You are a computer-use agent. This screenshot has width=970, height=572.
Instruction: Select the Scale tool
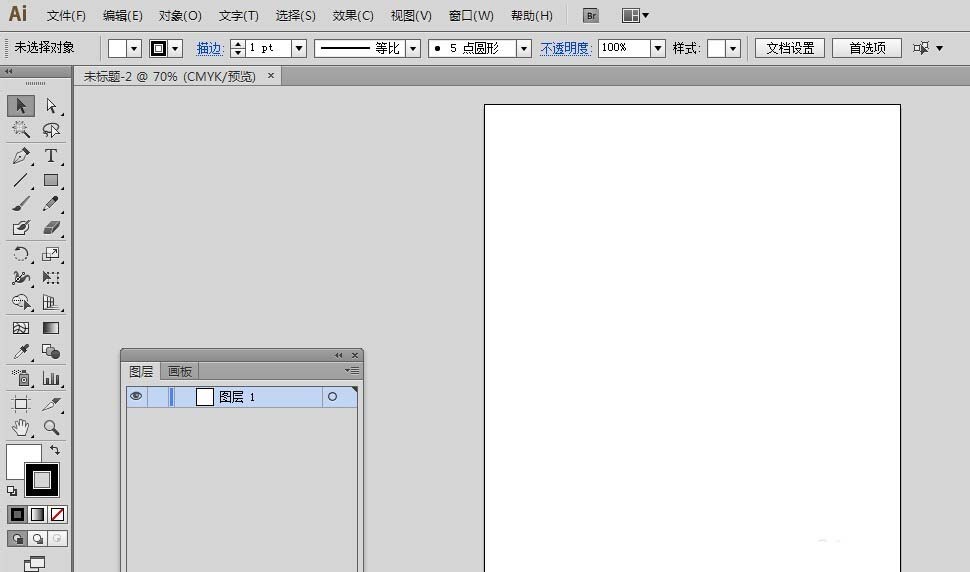tap(51, 254)
